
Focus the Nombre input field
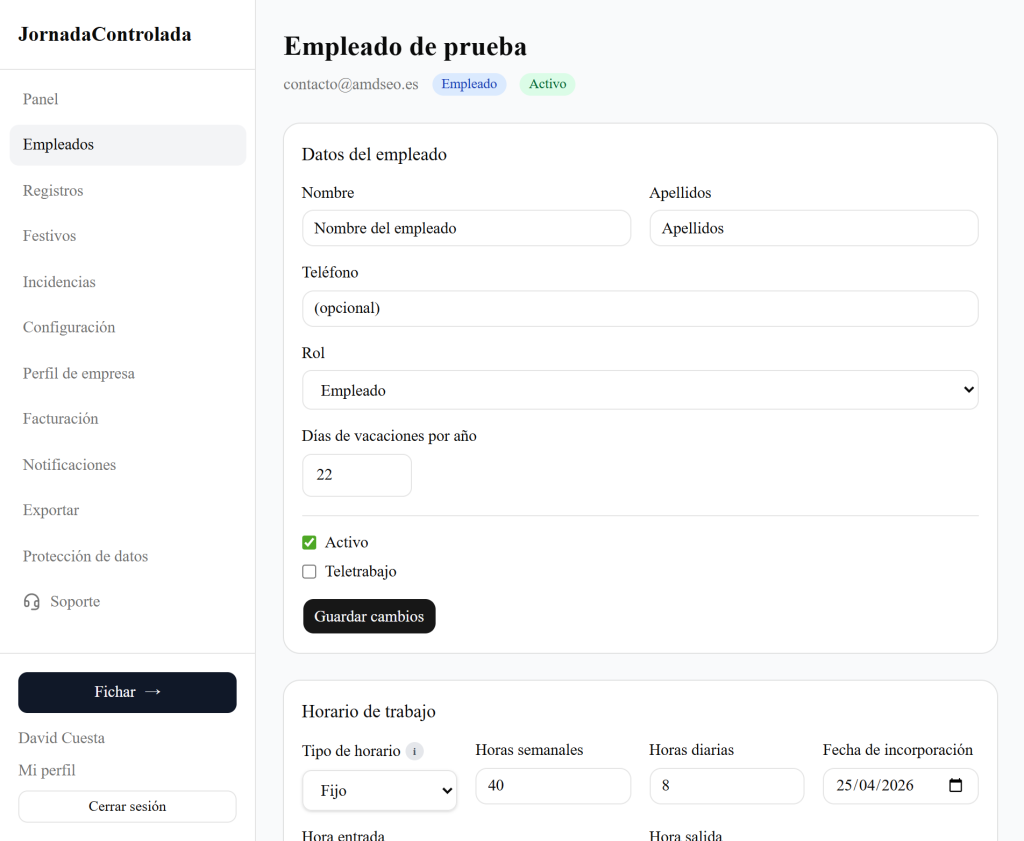[x=466, y=228]
